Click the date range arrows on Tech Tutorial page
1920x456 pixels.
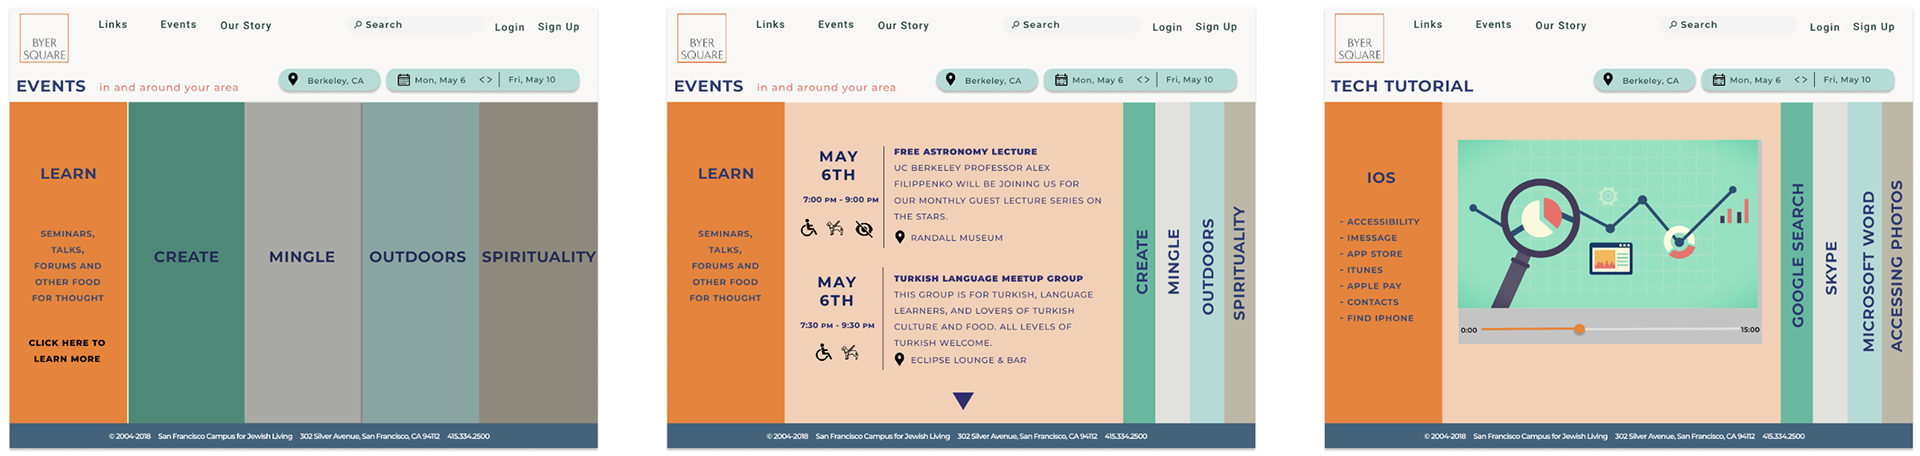[1801, 80]
